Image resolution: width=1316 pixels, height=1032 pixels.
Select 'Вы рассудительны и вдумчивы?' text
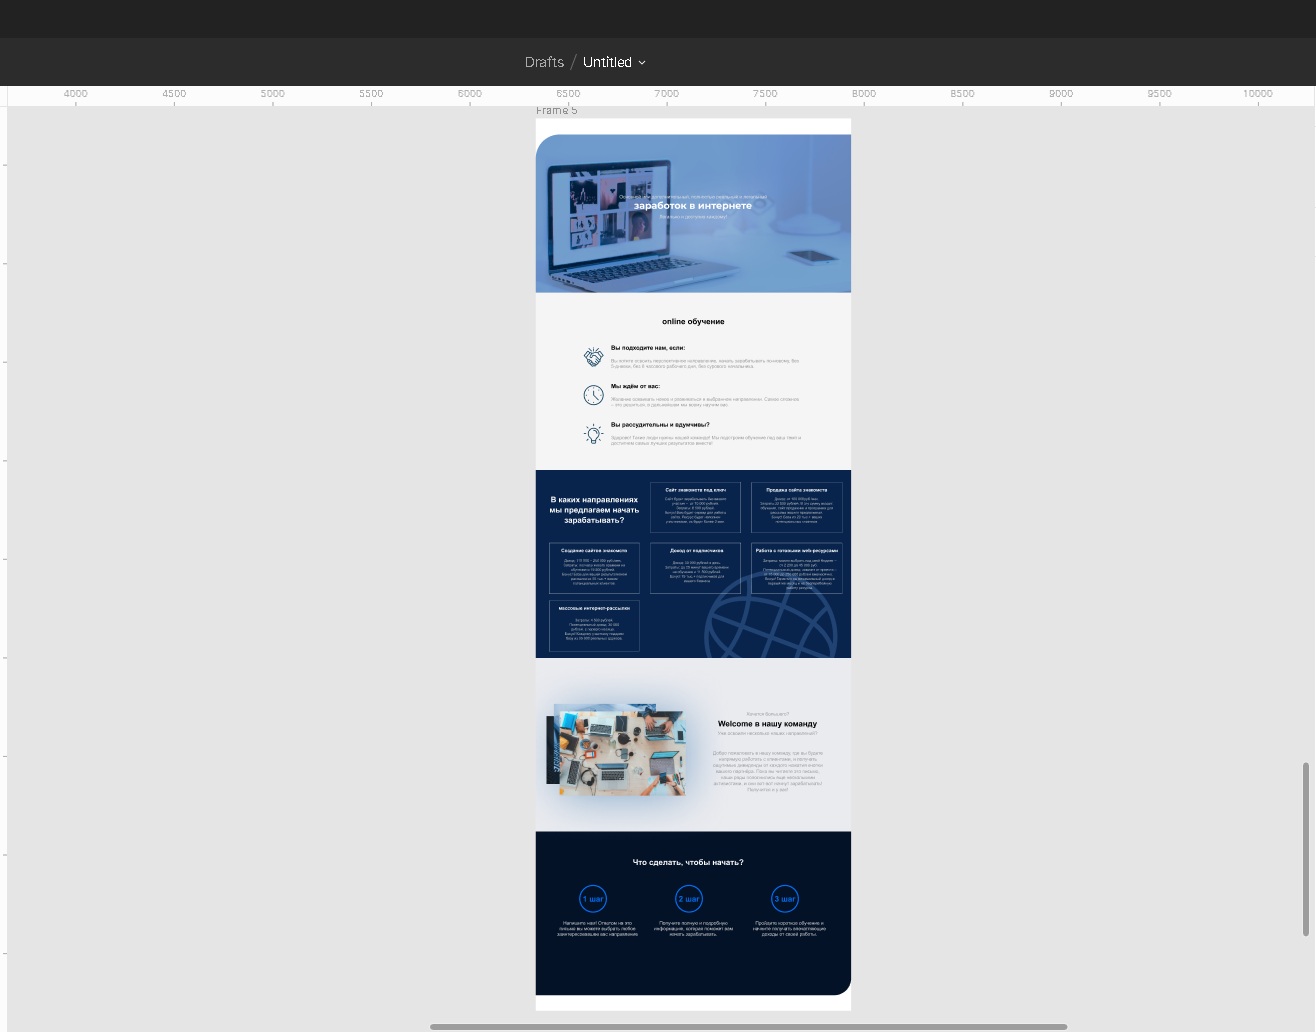(660, 425)
